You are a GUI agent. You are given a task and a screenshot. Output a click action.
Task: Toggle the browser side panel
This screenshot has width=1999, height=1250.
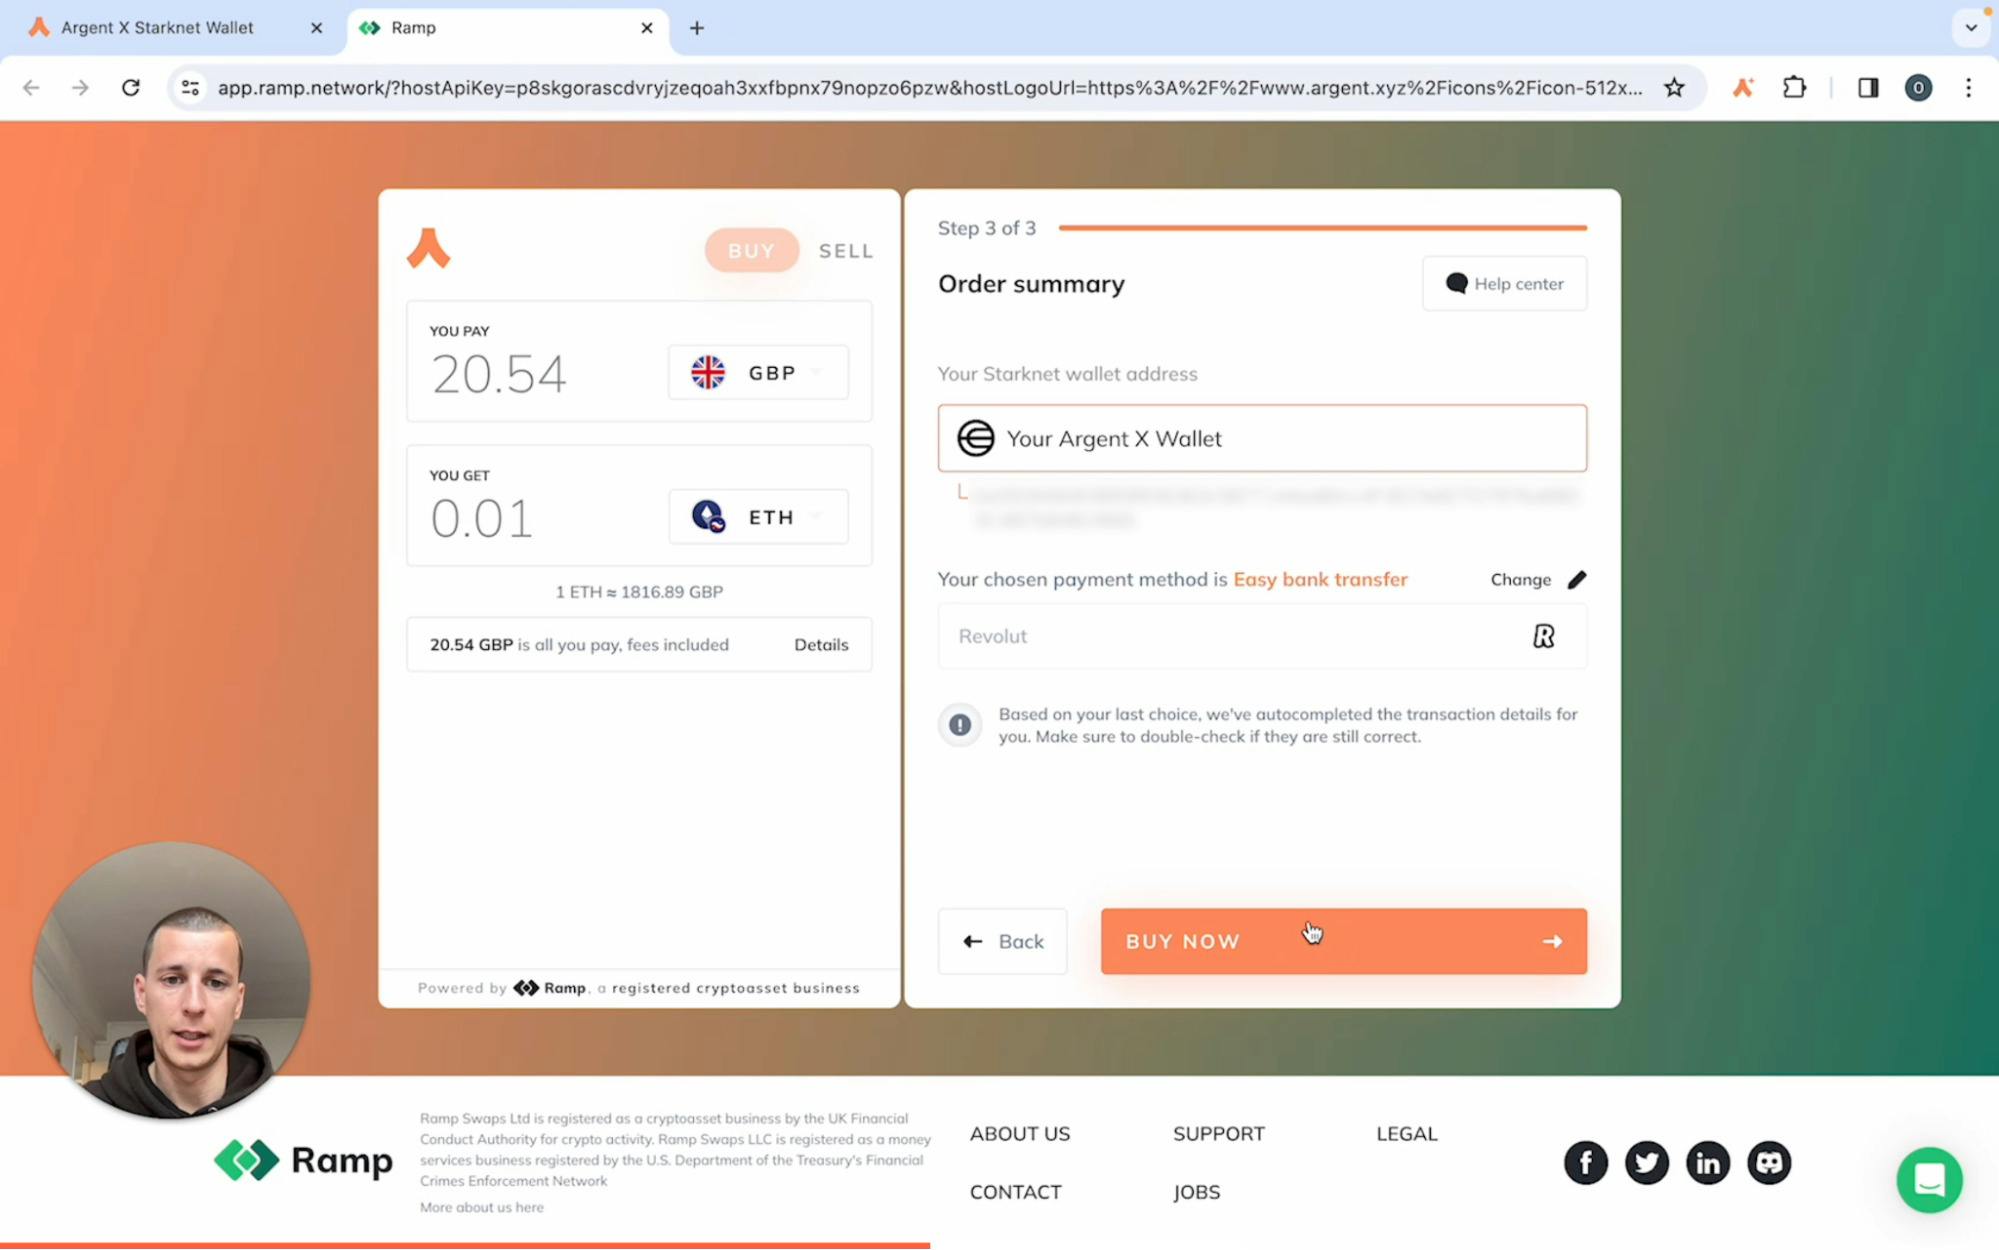point(1867,88)
